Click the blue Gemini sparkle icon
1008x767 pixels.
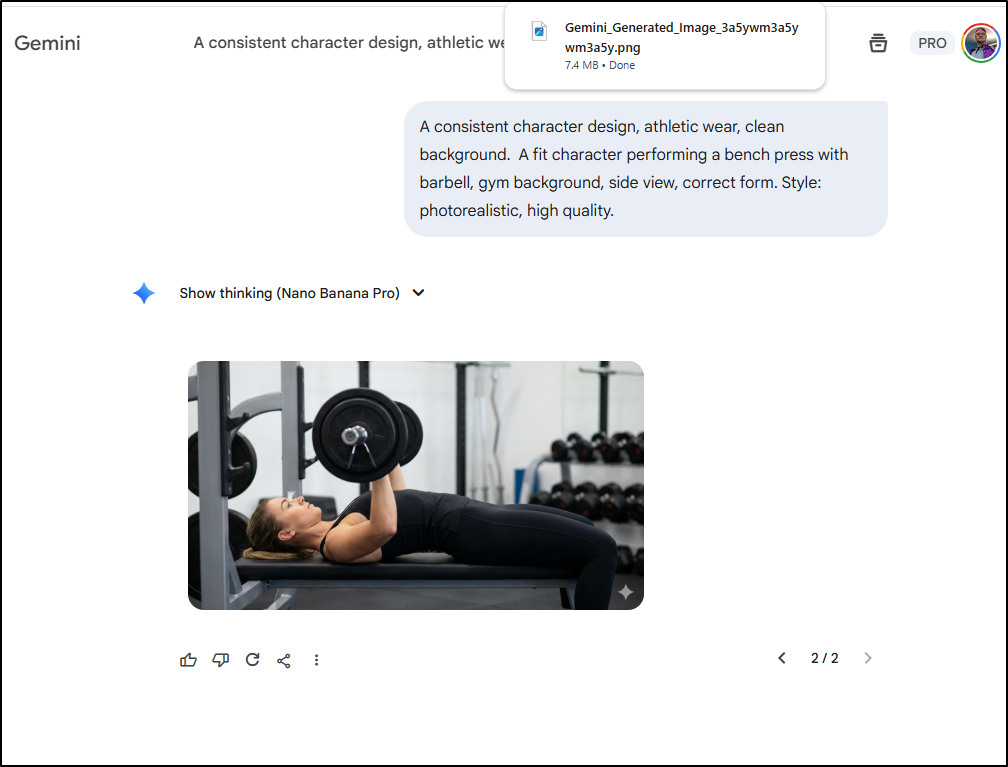pos(144,293)
